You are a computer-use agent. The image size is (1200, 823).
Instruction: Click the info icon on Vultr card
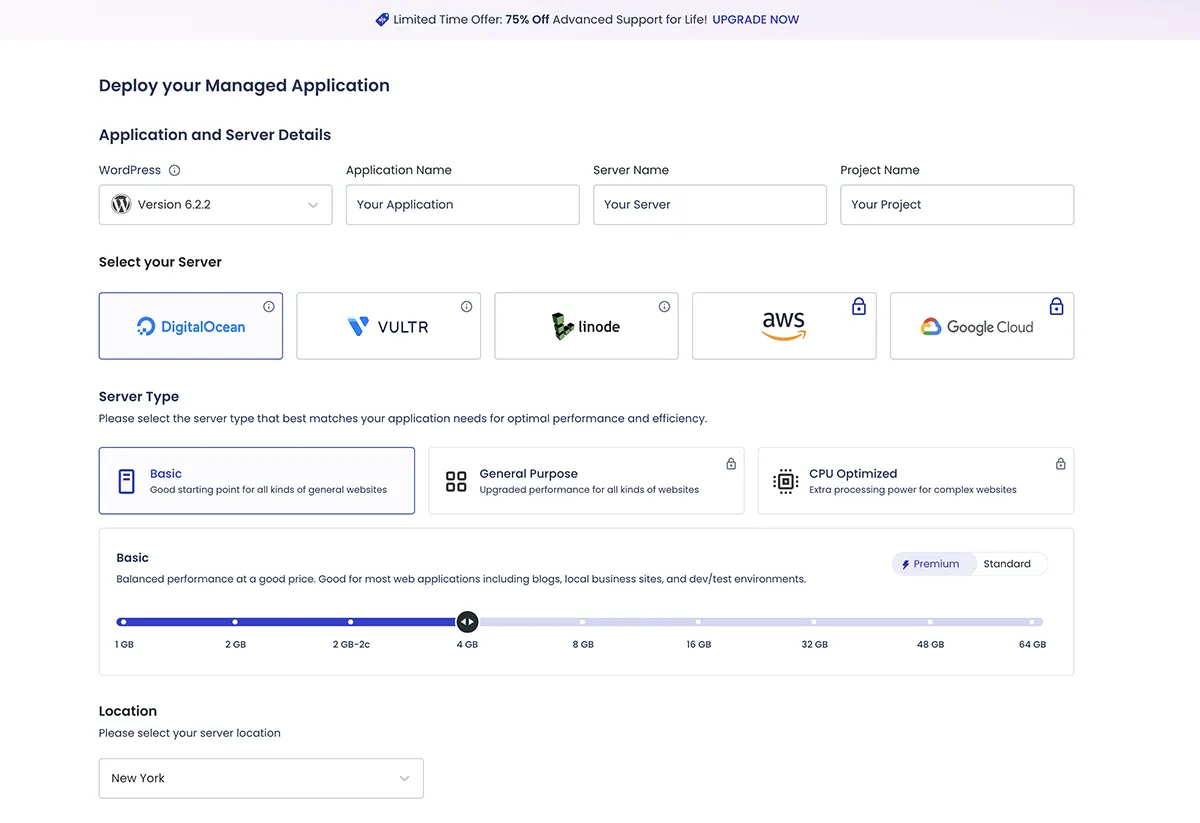click(467, 306)
